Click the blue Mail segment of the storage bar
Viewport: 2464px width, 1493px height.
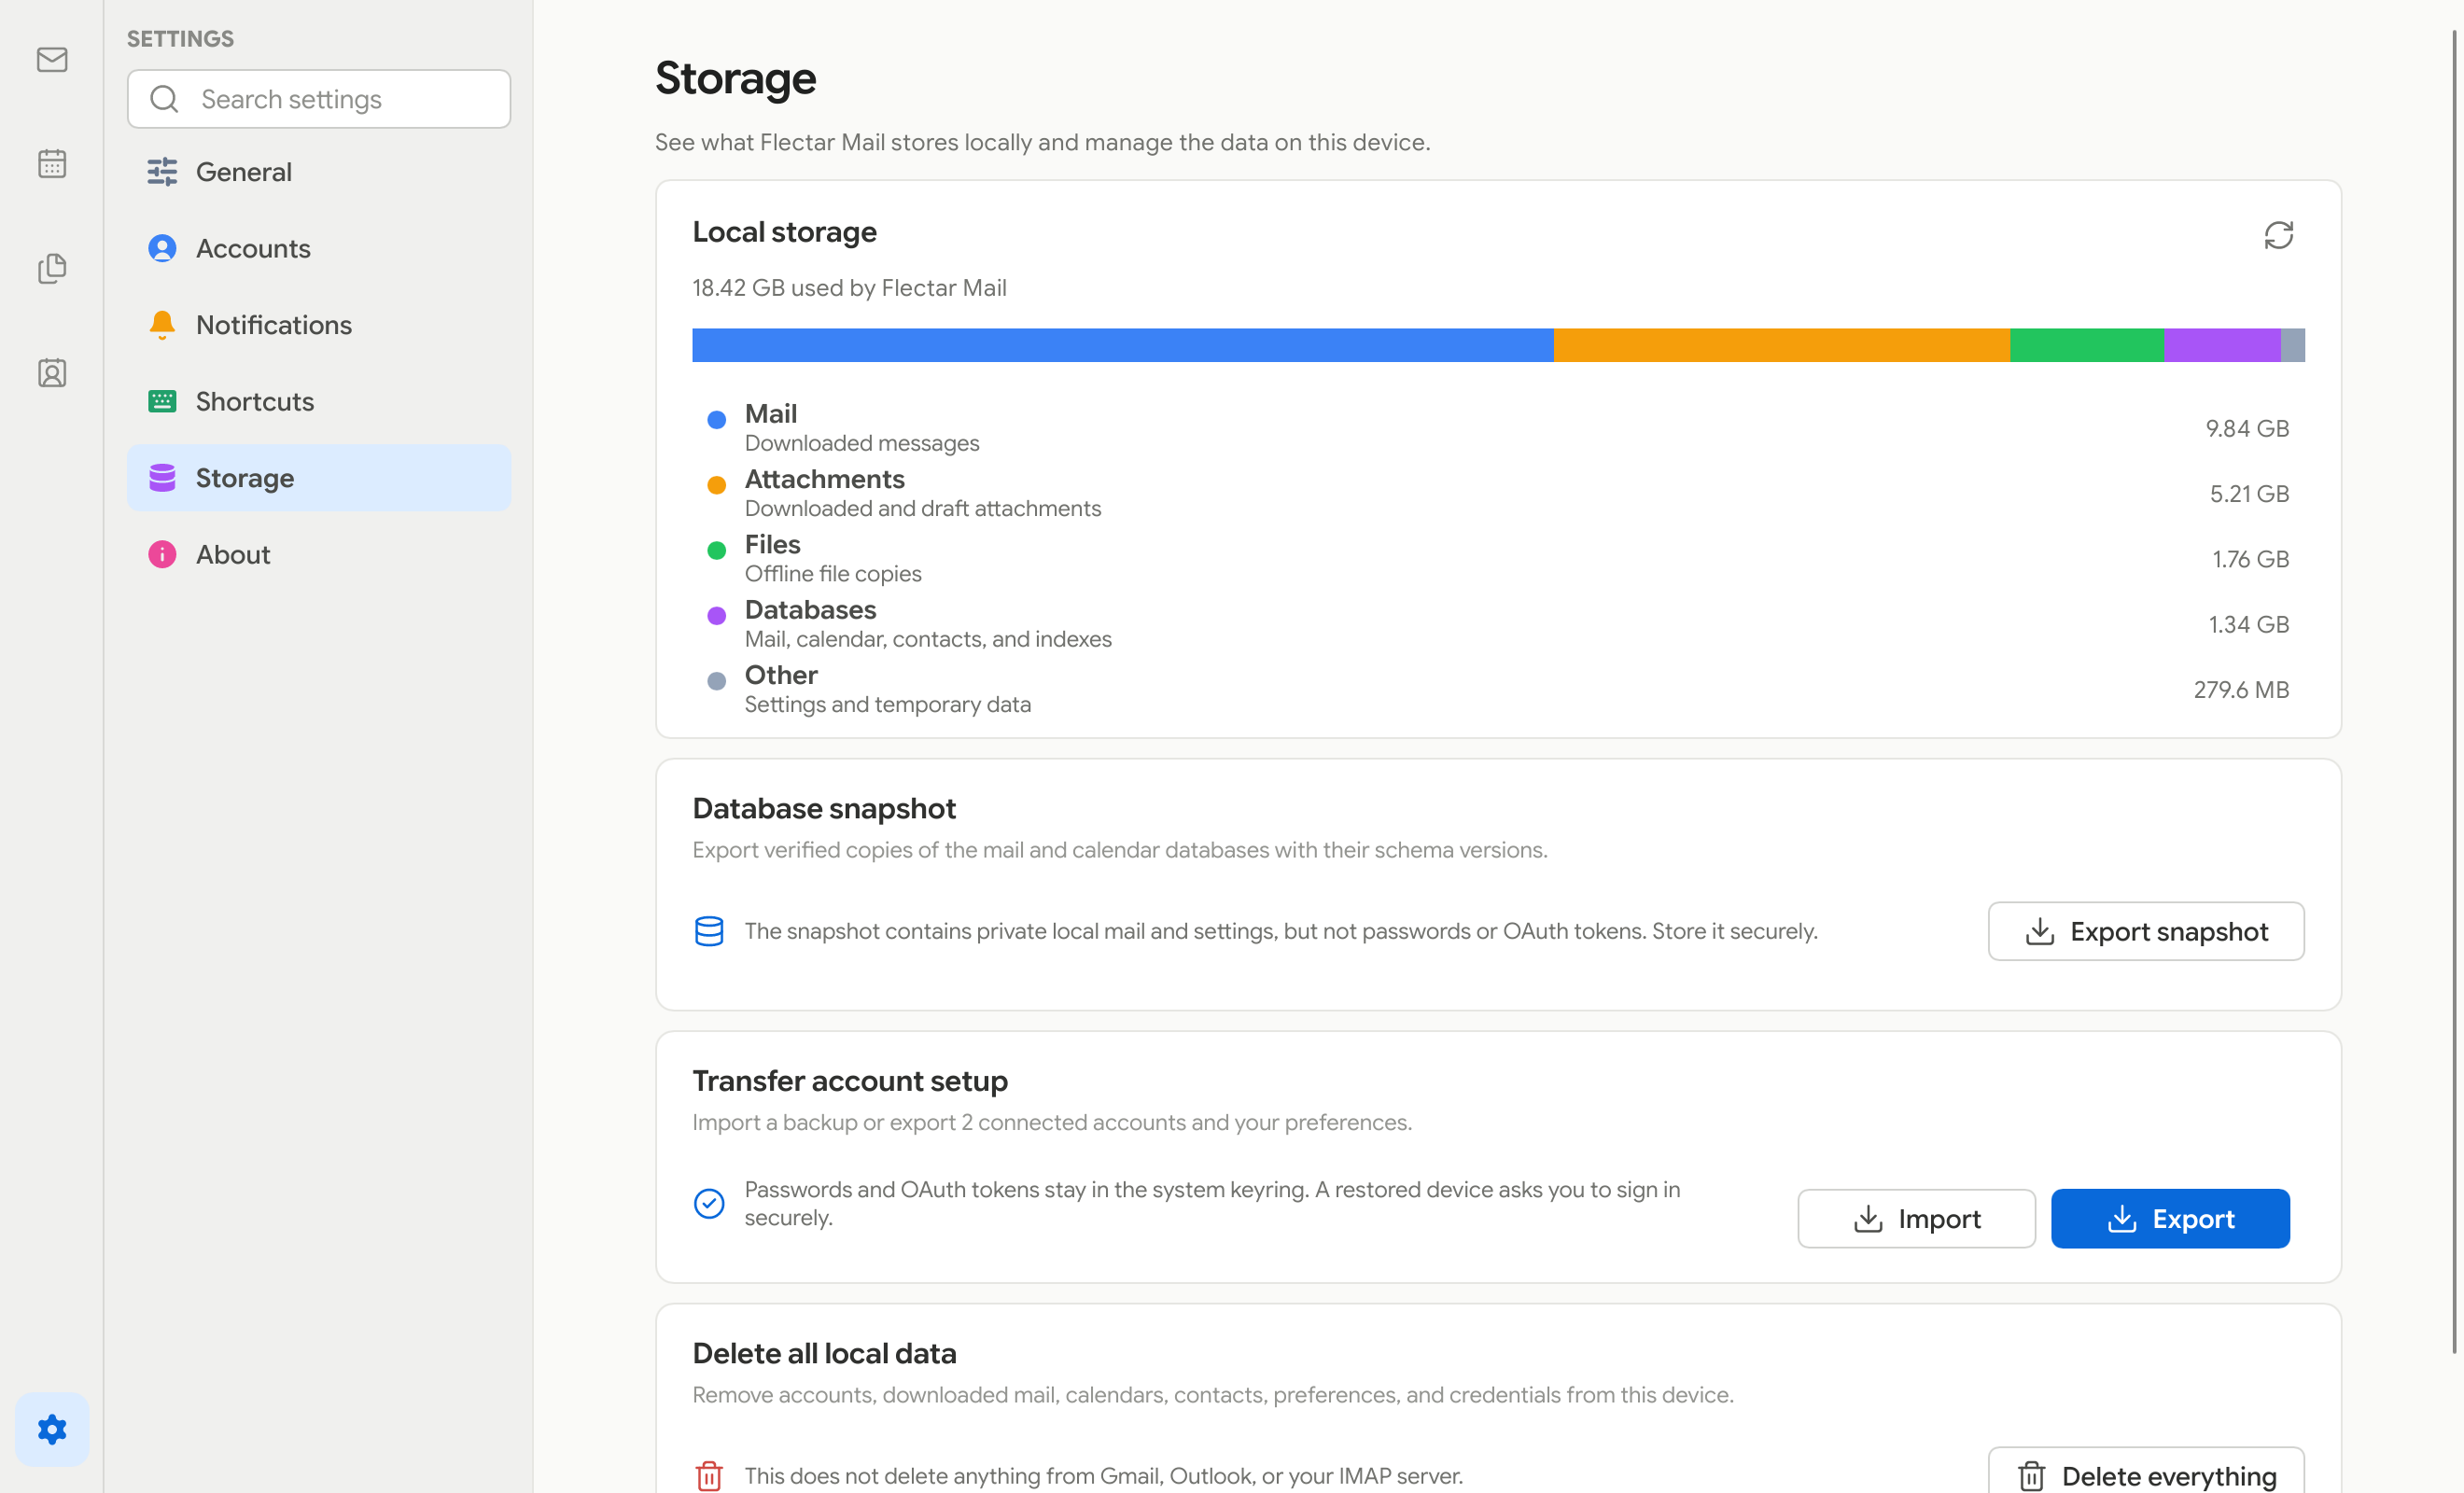pyautogui.click(x=1122, y=345)
